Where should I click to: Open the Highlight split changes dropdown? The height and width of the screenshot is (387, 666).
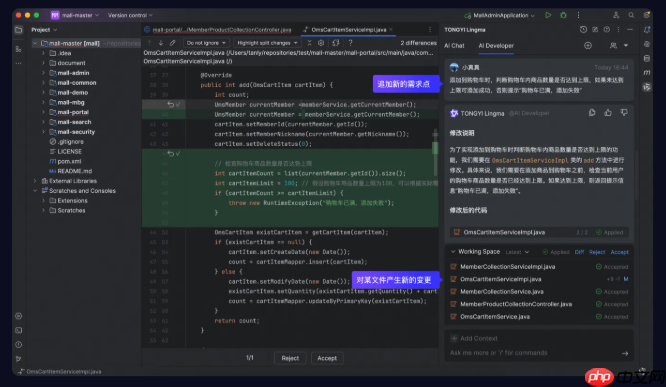(x=267, y=43)
